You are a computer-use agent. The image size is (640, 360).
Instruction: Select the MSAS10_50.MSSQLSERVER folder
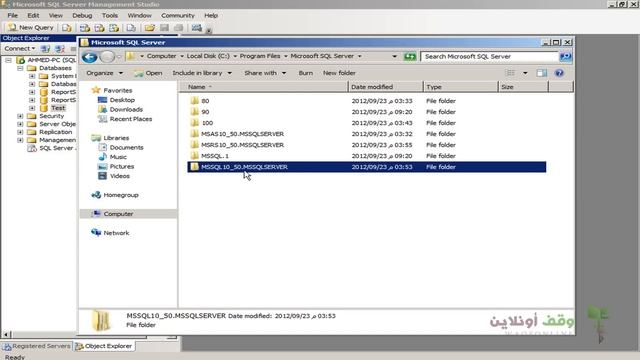click(242, 134)
